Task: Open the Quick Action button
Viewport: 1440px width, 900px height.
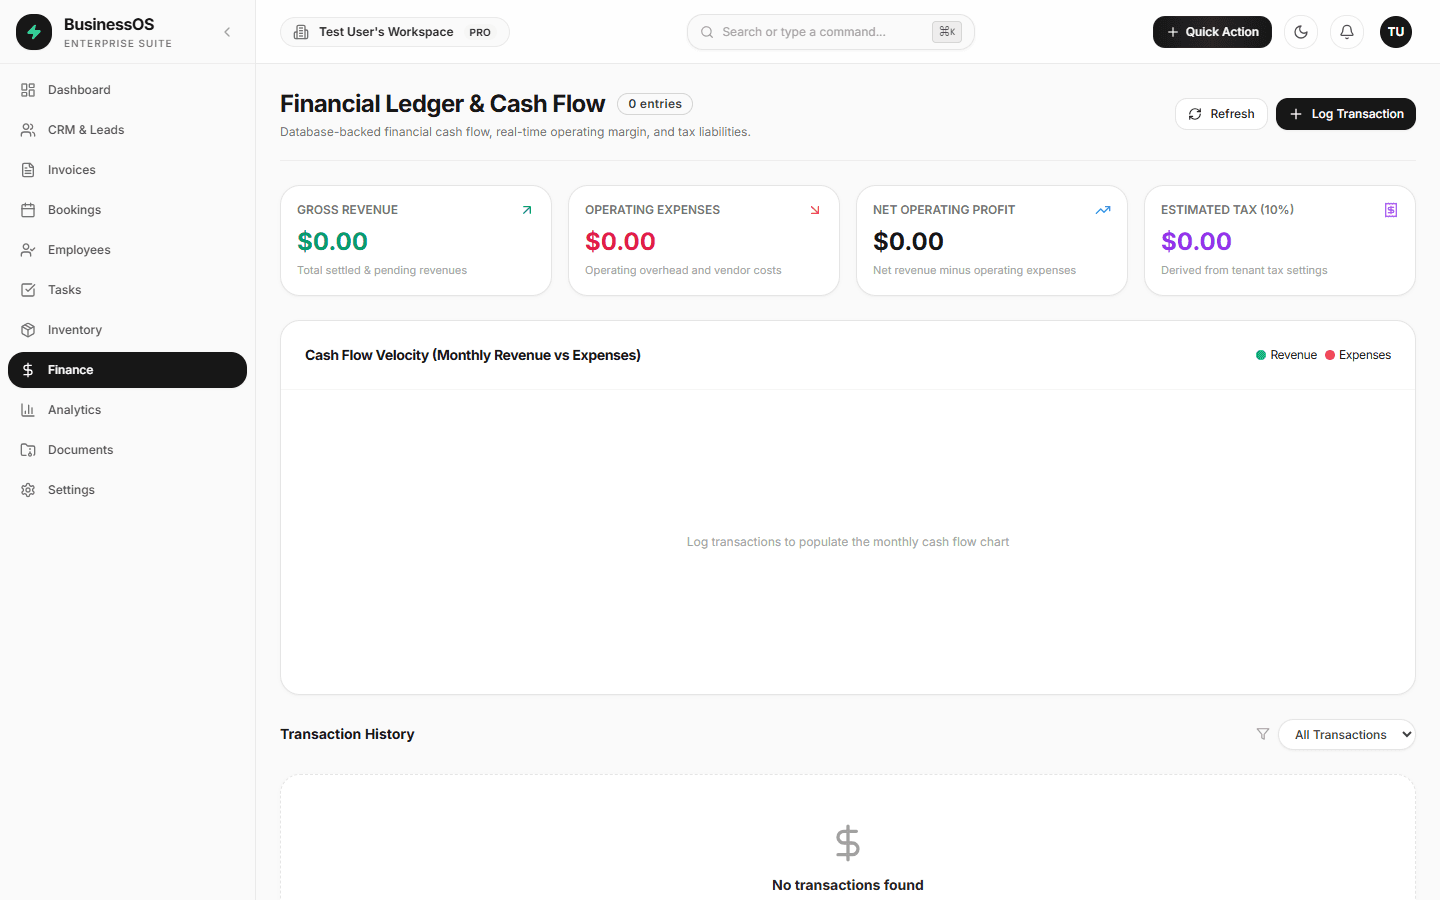Action: point(1212,32)
